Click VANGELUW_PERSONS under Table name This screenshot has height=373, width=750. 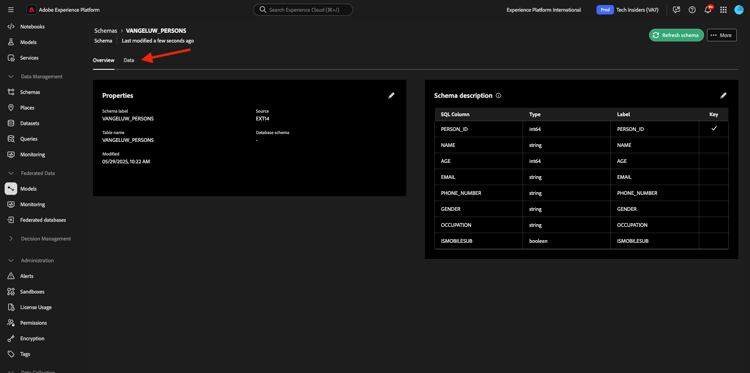[128, 140]
